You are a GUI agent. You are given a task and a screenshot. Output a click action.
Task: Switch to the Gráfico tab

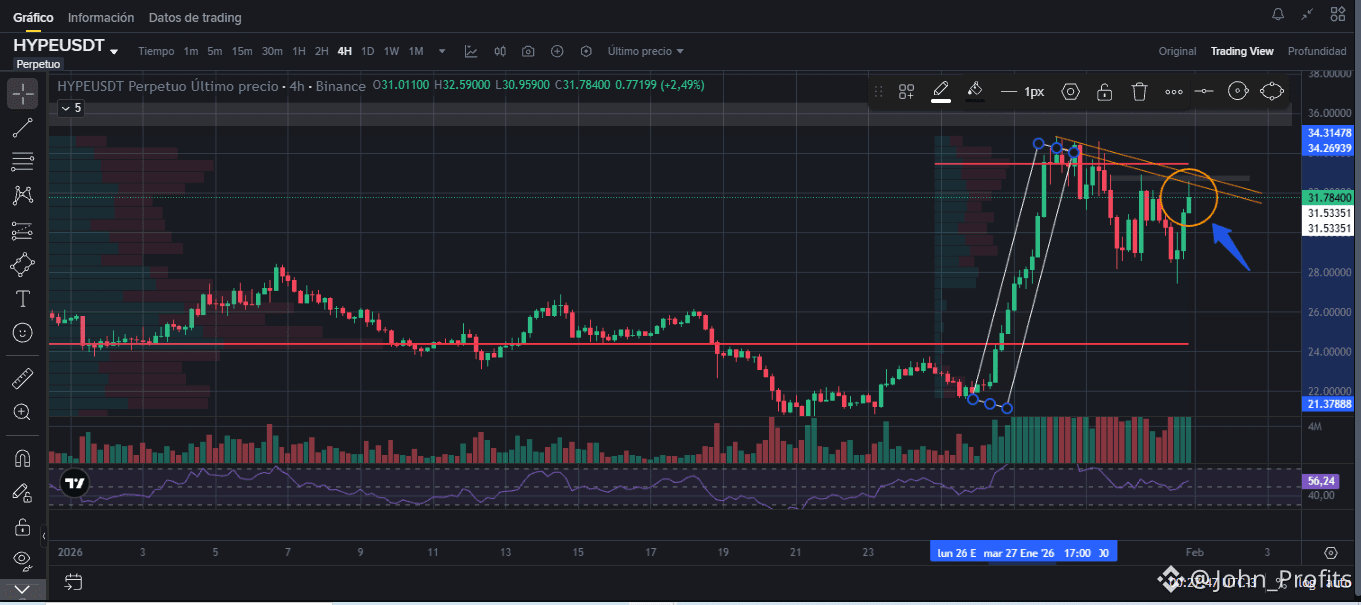tap(33, 18)
